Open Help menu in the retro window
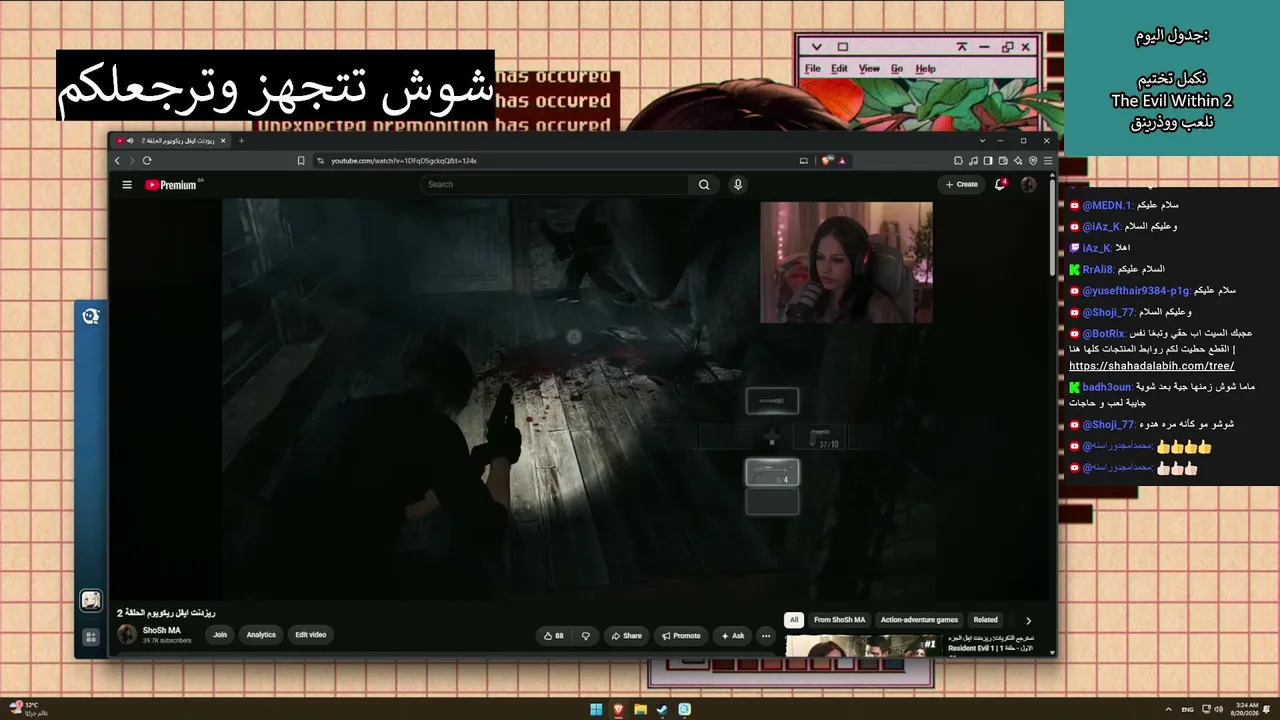This screenshot has width=1280, height=720. (926, 69)
